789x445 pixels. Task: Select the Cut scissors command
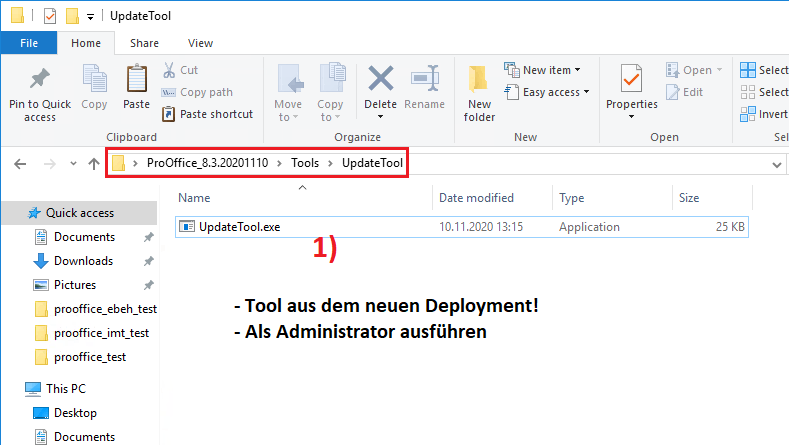(181, 70)
